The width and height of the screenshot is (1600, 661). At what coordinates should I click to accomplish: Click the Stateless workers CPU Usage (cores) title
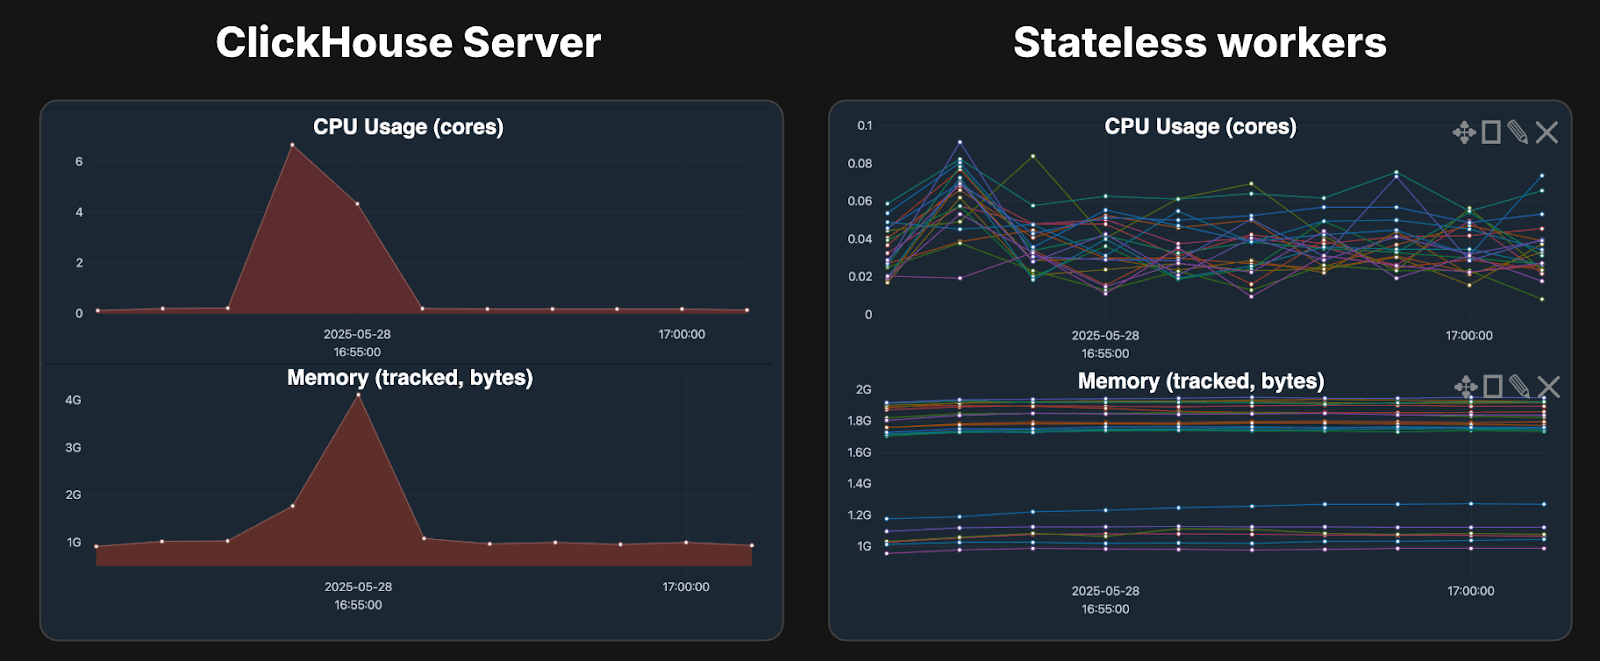click(1200, 127)
